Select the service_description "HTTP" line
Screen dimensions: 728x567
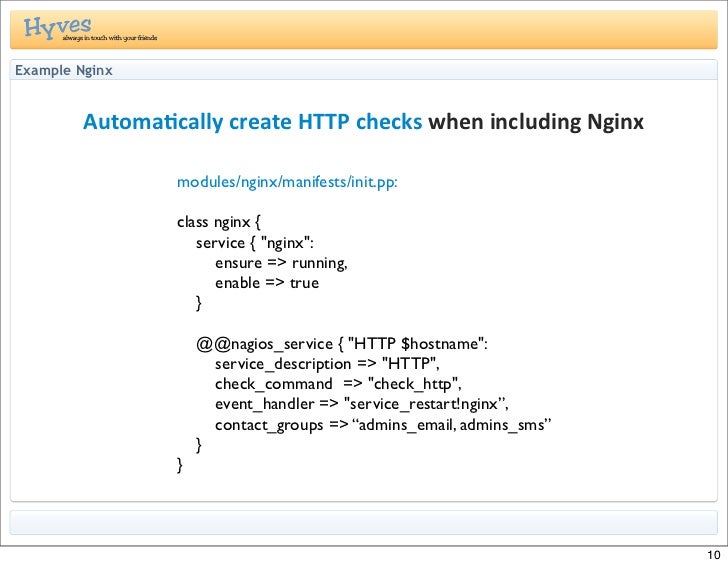[x=328, y=364]
